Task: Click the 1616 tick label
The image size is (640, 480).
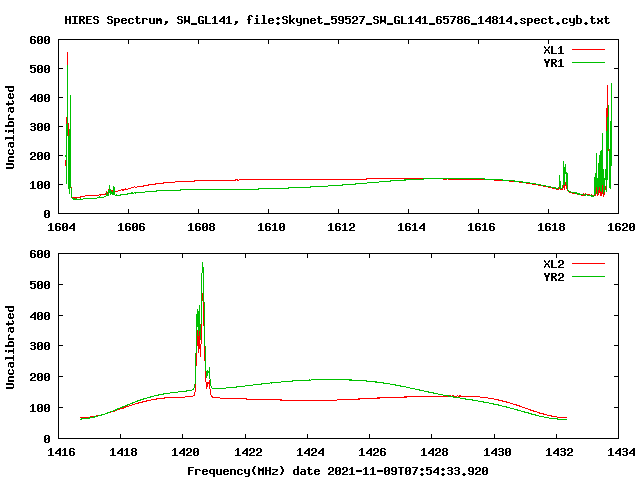Action: click(481, 227)
